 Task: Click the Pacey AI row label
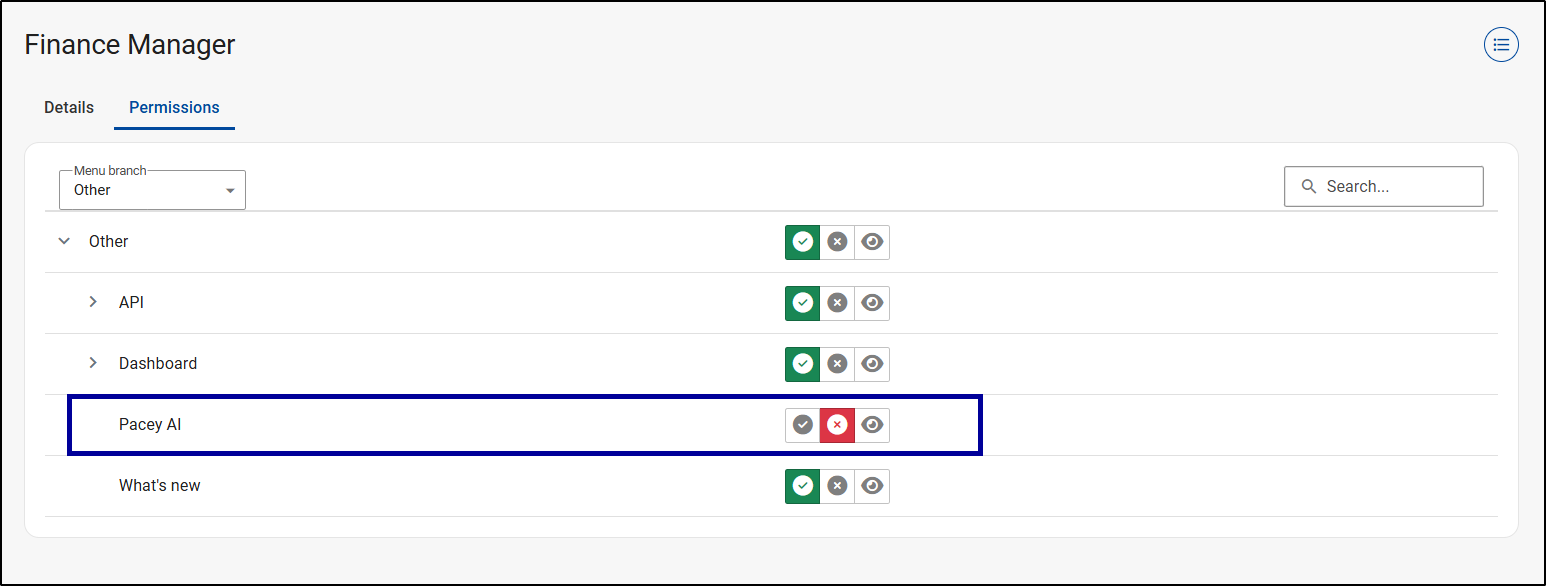pos(150,425)
